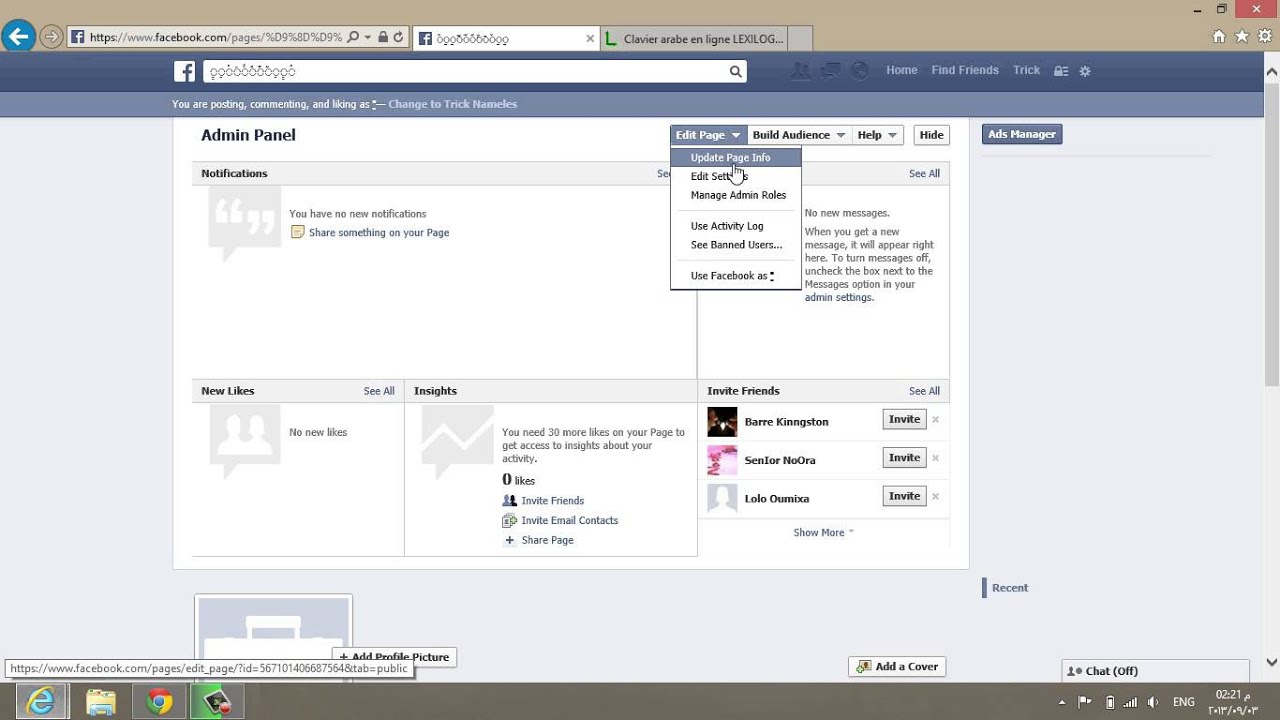Open Internet Explorer from the taskbar
This screenshot has height=720, width=1280.
pos(41,702)
